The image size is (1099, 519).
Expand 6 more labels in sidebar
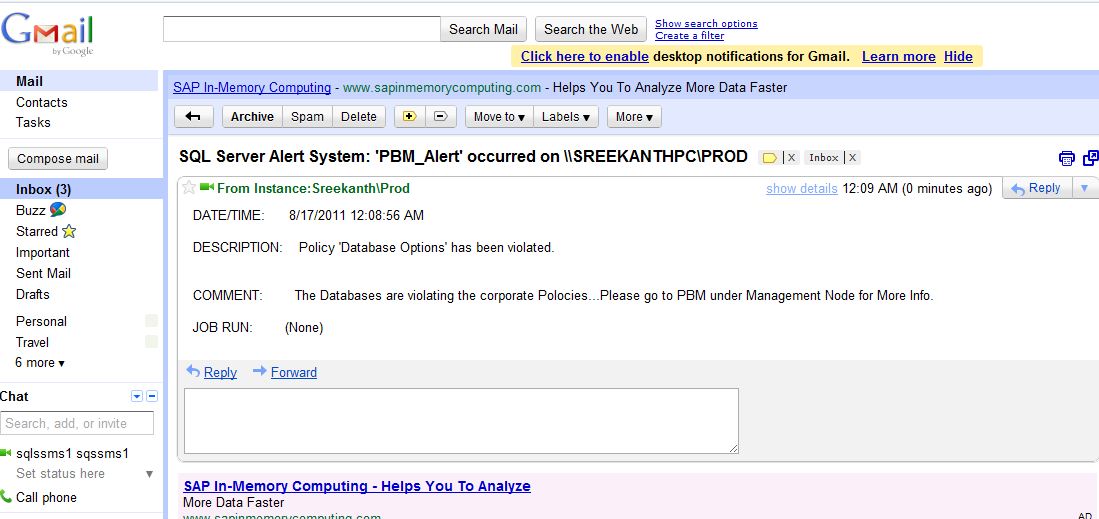[40, 363]
